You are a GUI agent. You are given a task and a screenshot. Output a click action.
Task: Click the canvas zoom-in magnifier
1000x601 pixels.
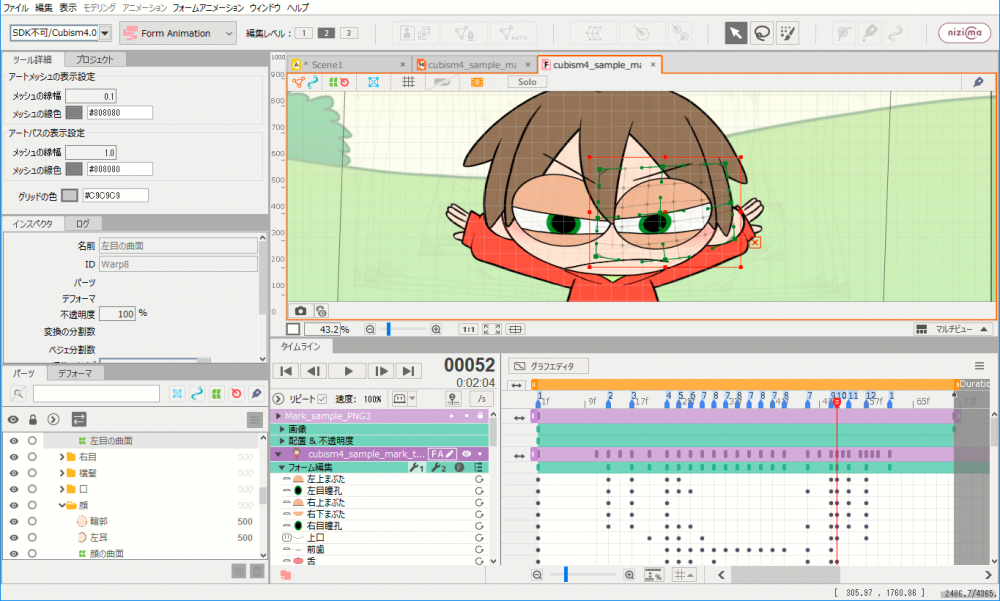pos(436,329)
